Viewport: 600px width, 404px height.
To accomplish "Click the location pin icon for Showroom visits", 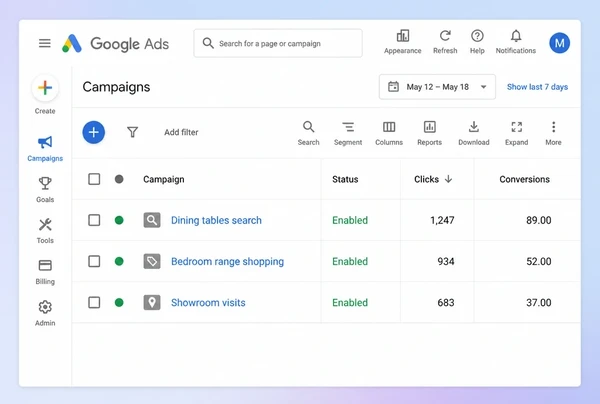I will pyautogui.click(x=152, y=302).
